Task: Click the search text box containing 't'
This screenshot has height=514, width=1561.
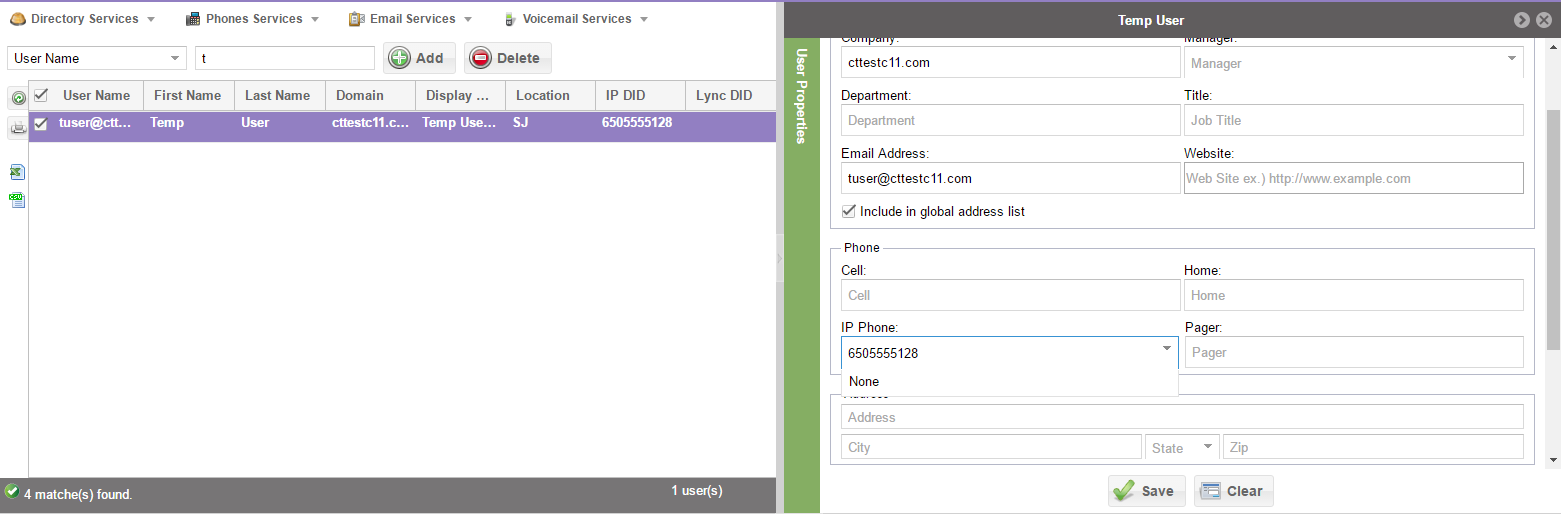Action: (285, 58)
